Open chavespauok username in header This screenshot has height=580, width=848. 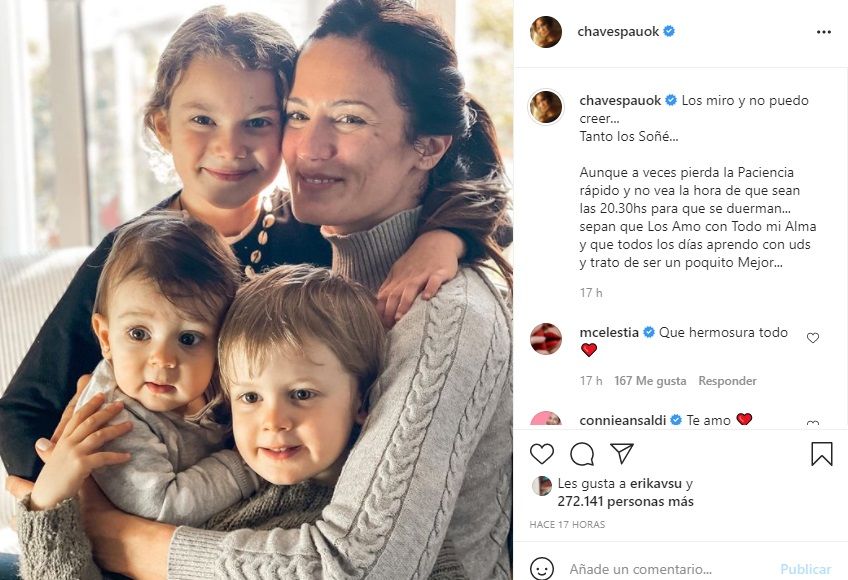(618, 31)
